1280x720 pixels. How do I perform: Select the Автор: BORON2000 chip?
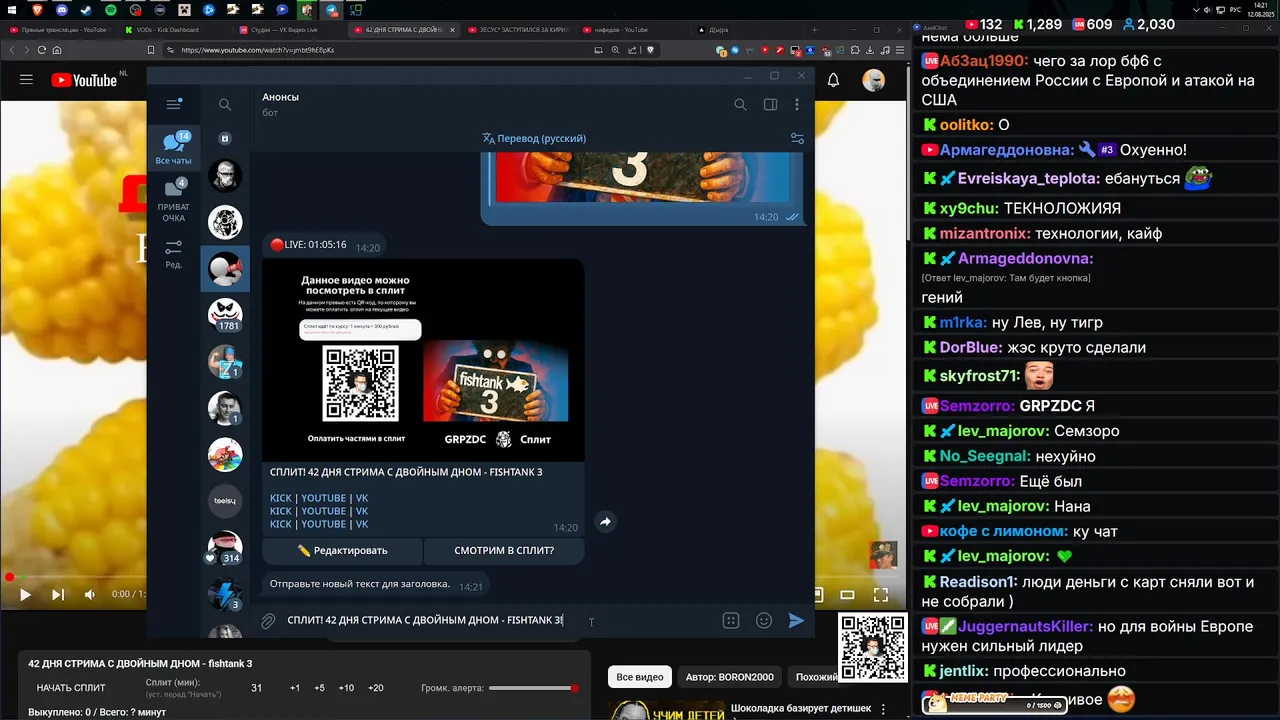pos(730,677)
